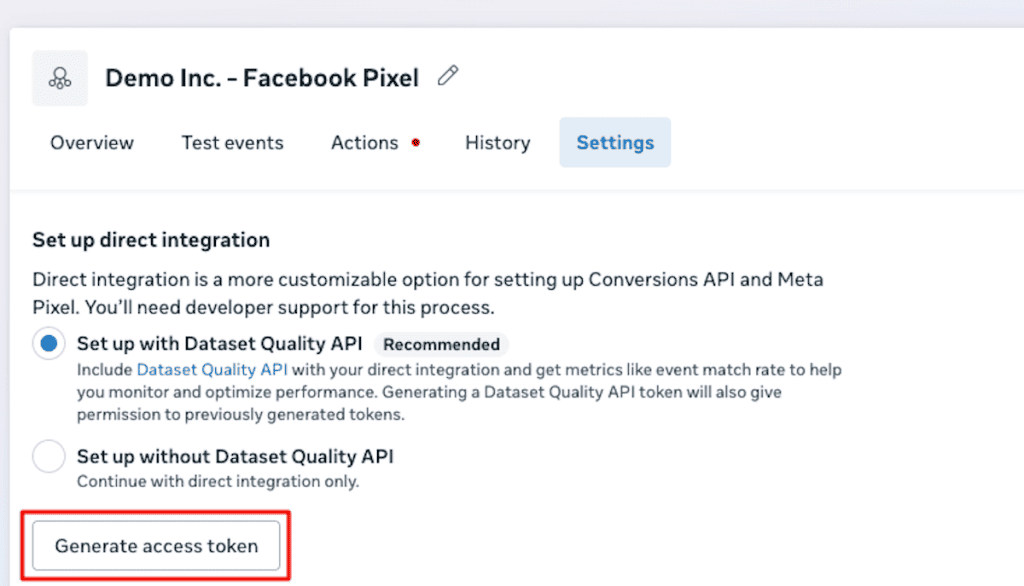
Task: Click the Demo Inc. – Facebook Pixel title
Action: (262, 78)
